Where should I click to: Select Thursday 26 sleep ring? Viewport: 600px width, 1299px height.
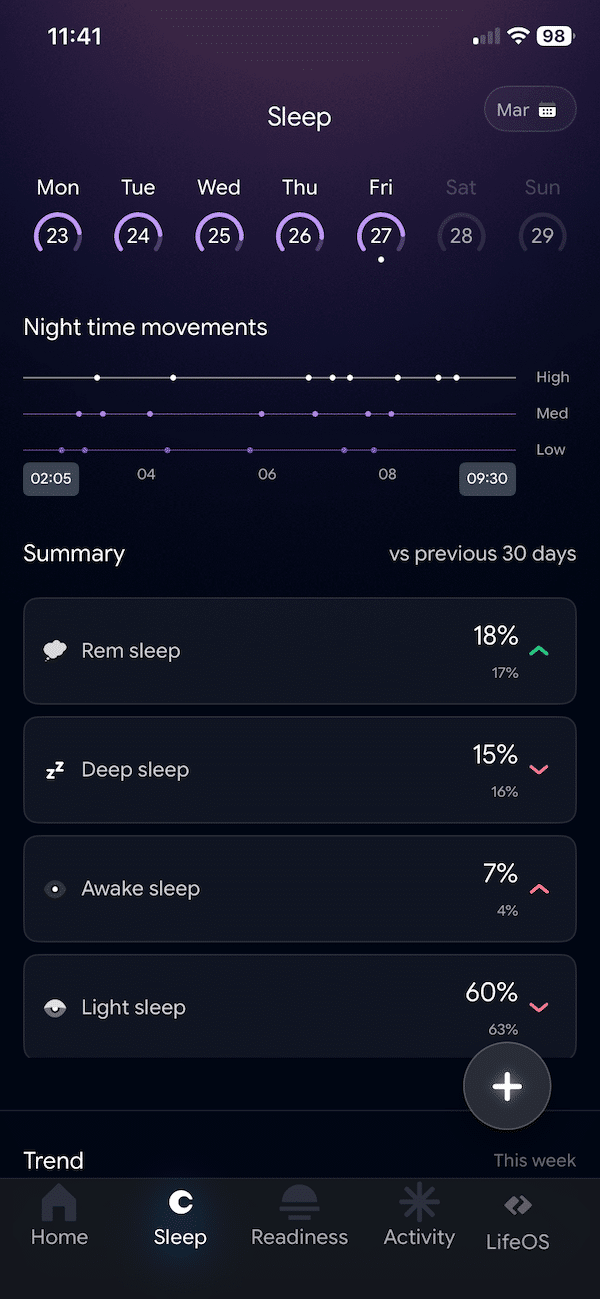(300, 236)
